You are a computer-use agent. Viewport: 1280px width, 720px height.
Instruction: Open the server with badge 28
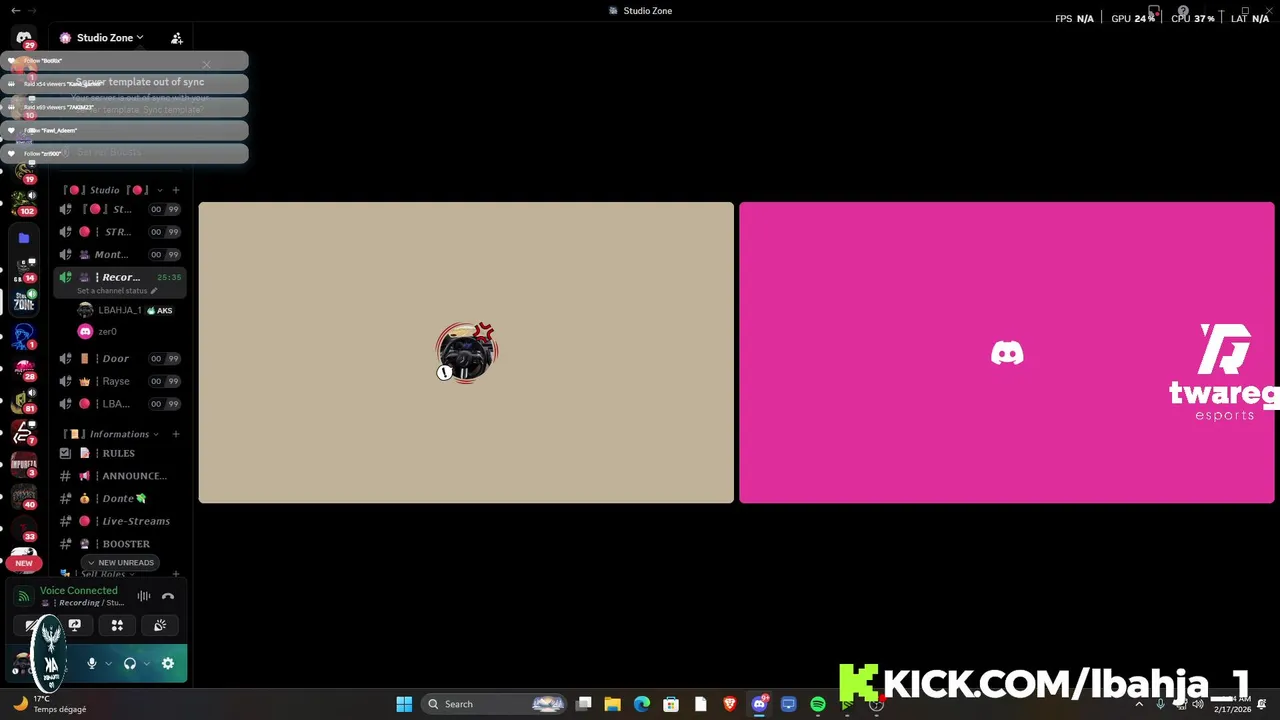pos(24,368)
